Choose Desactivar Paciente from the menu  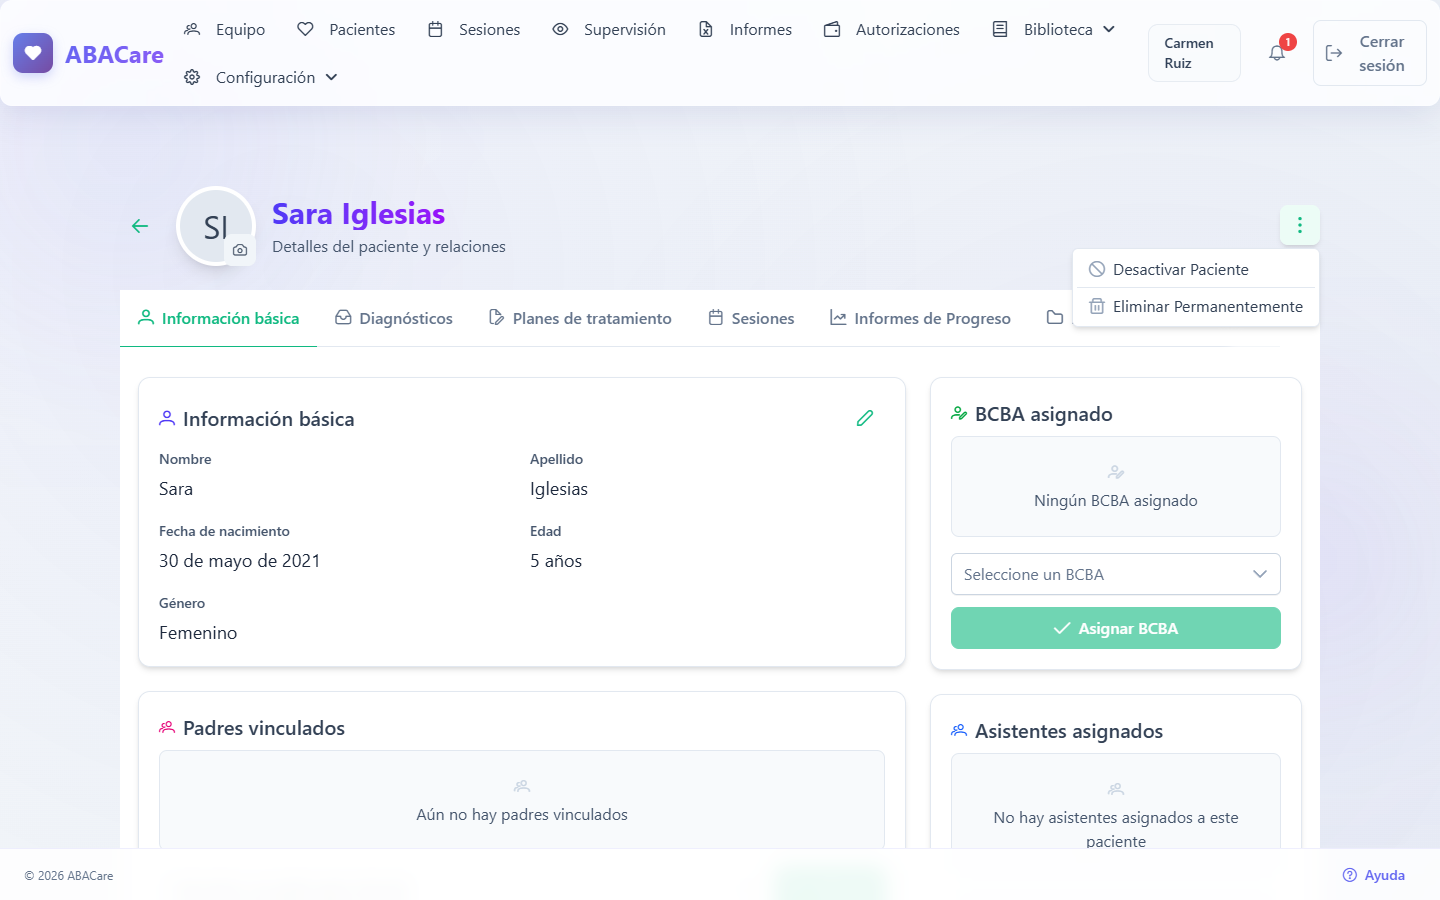1196,270
